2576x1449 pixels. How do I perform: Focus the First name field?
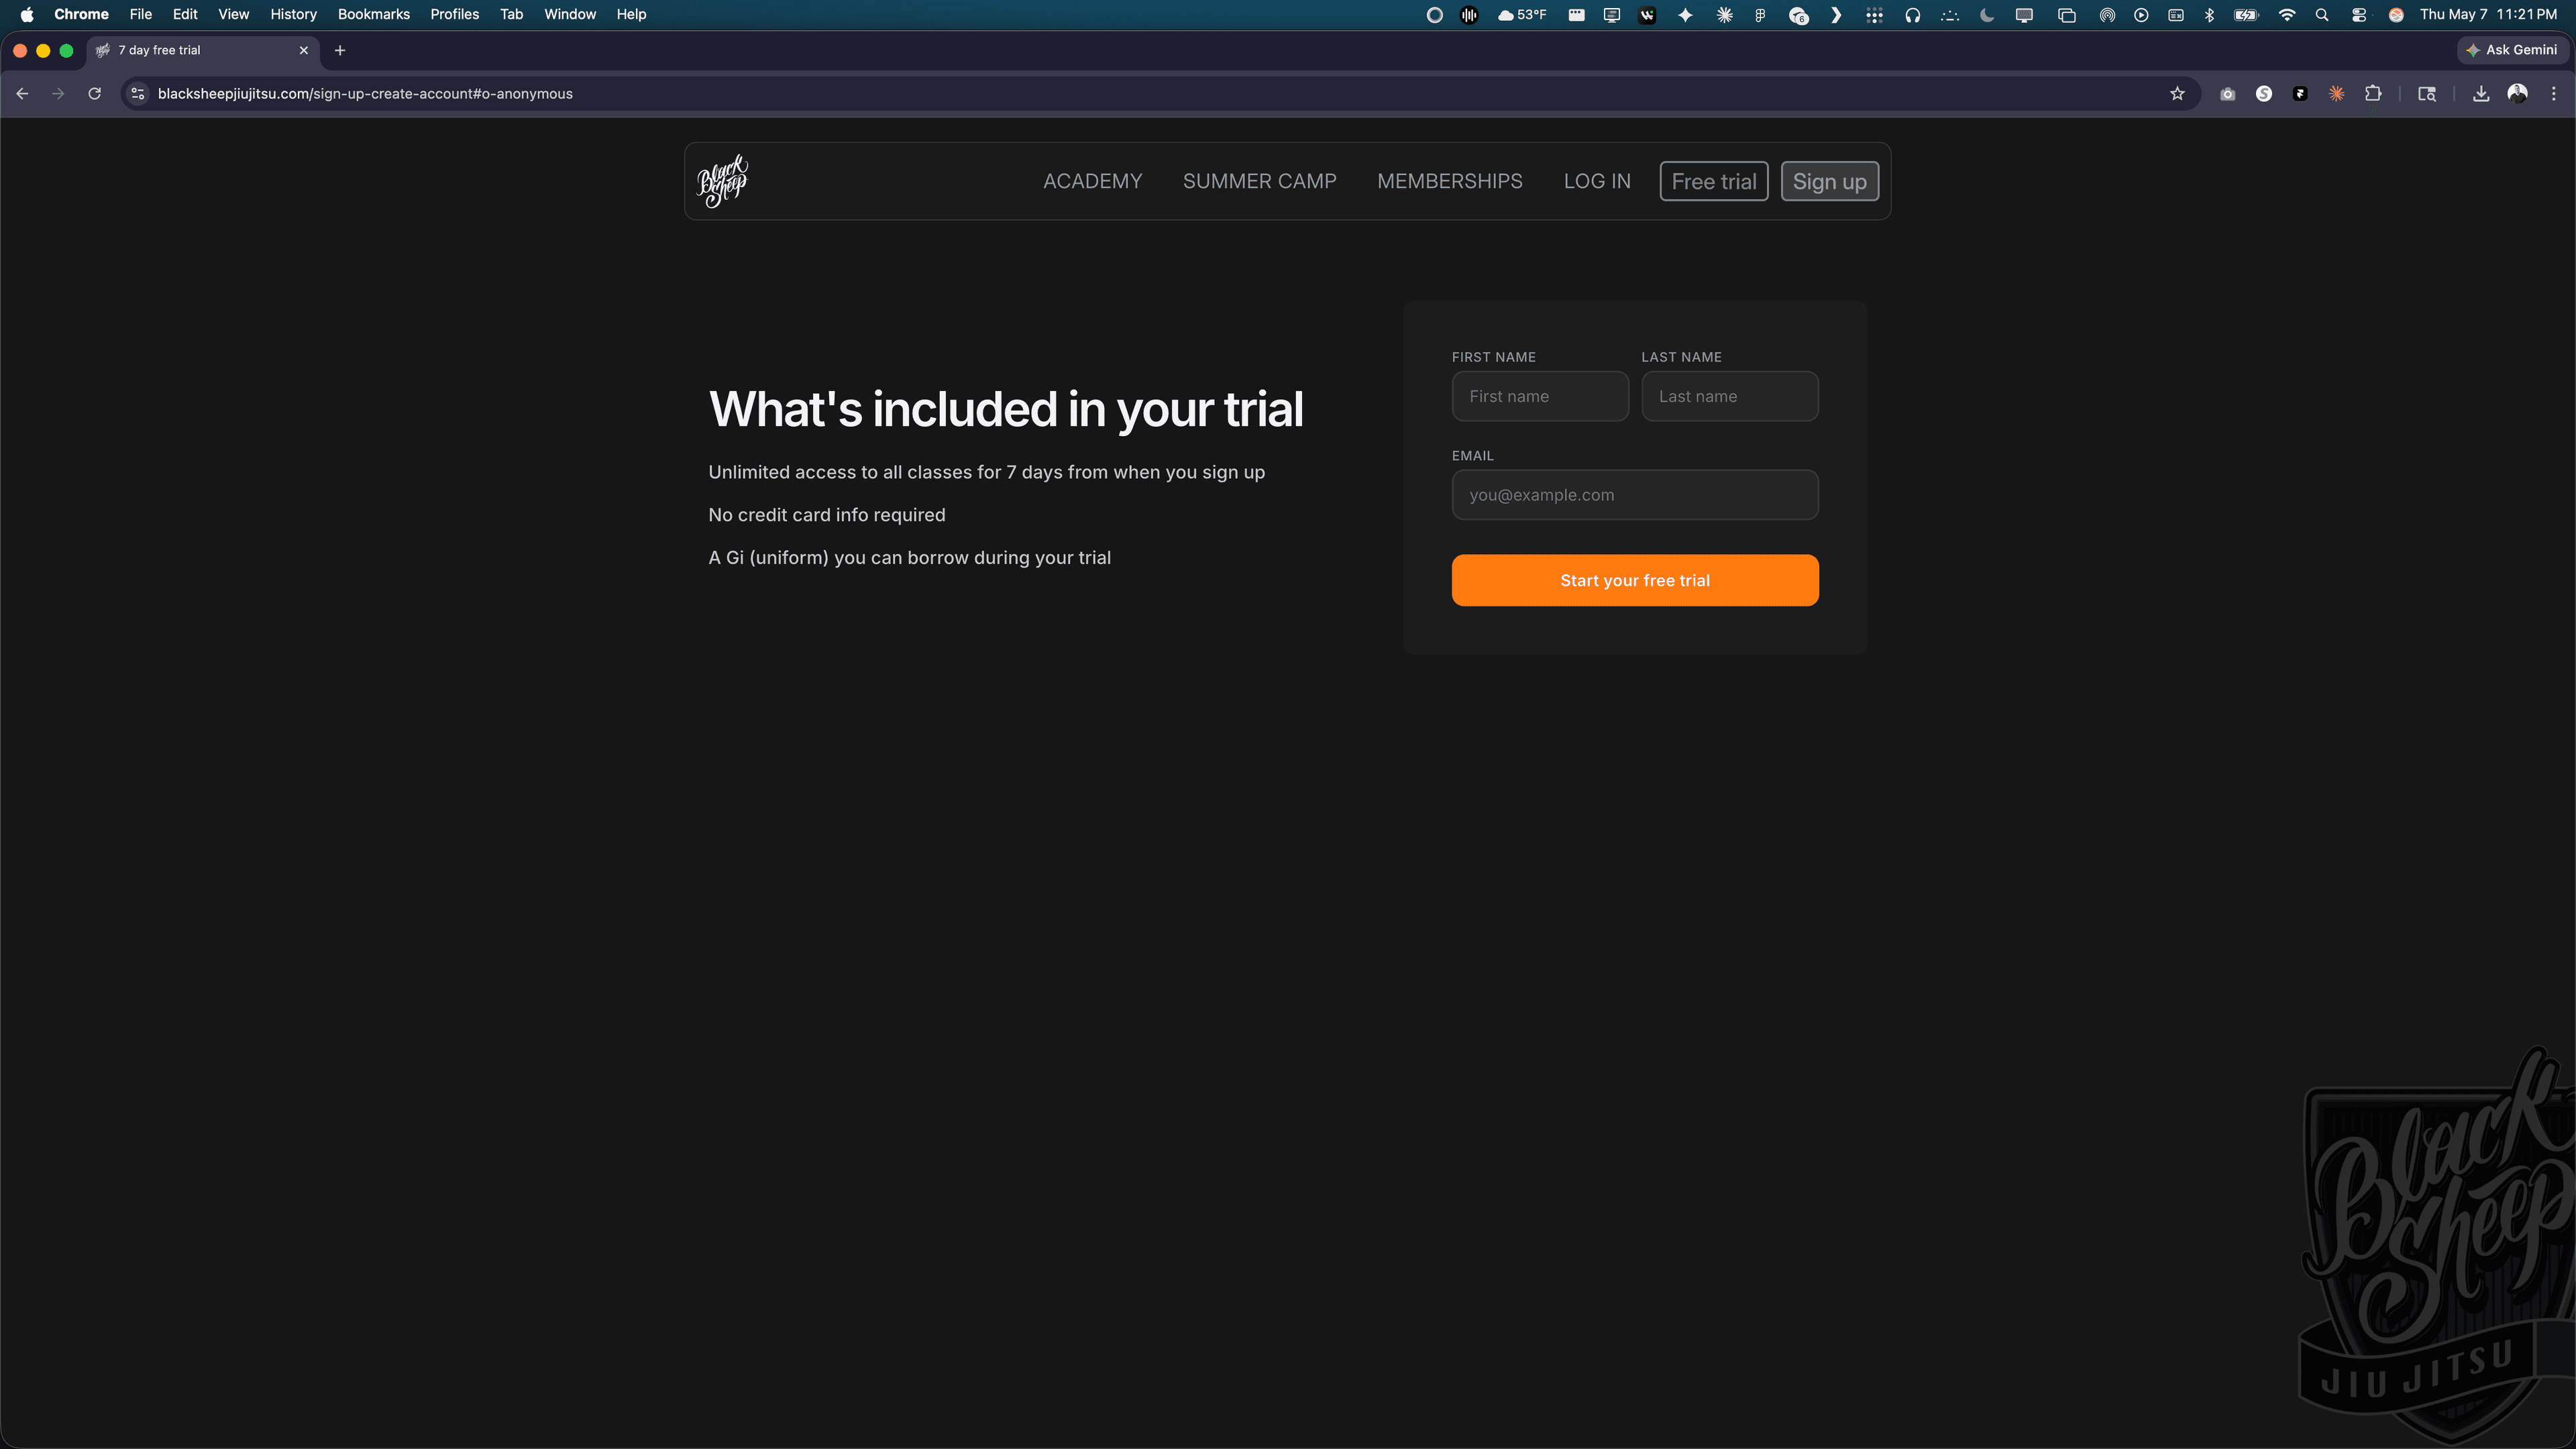tap(1540, 396)
